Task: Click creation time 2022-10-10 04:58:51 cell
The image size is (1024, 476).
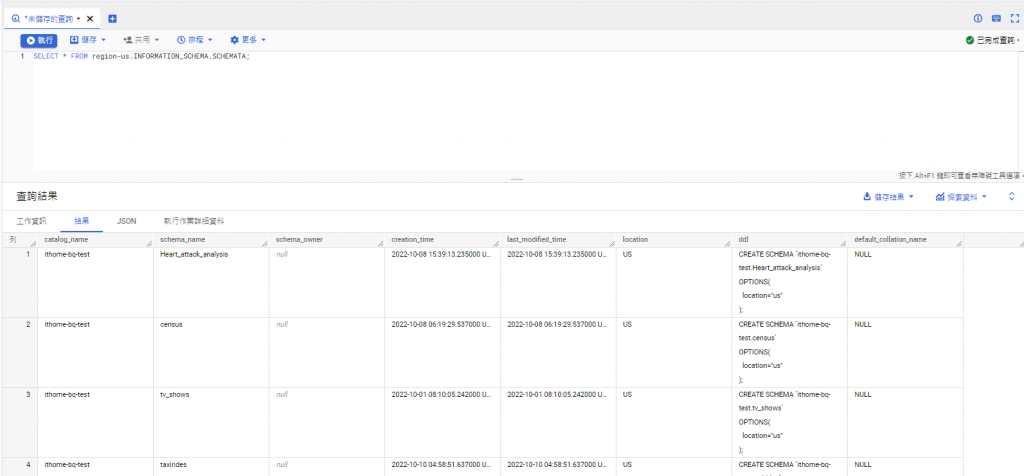Action: coord(441,465)
